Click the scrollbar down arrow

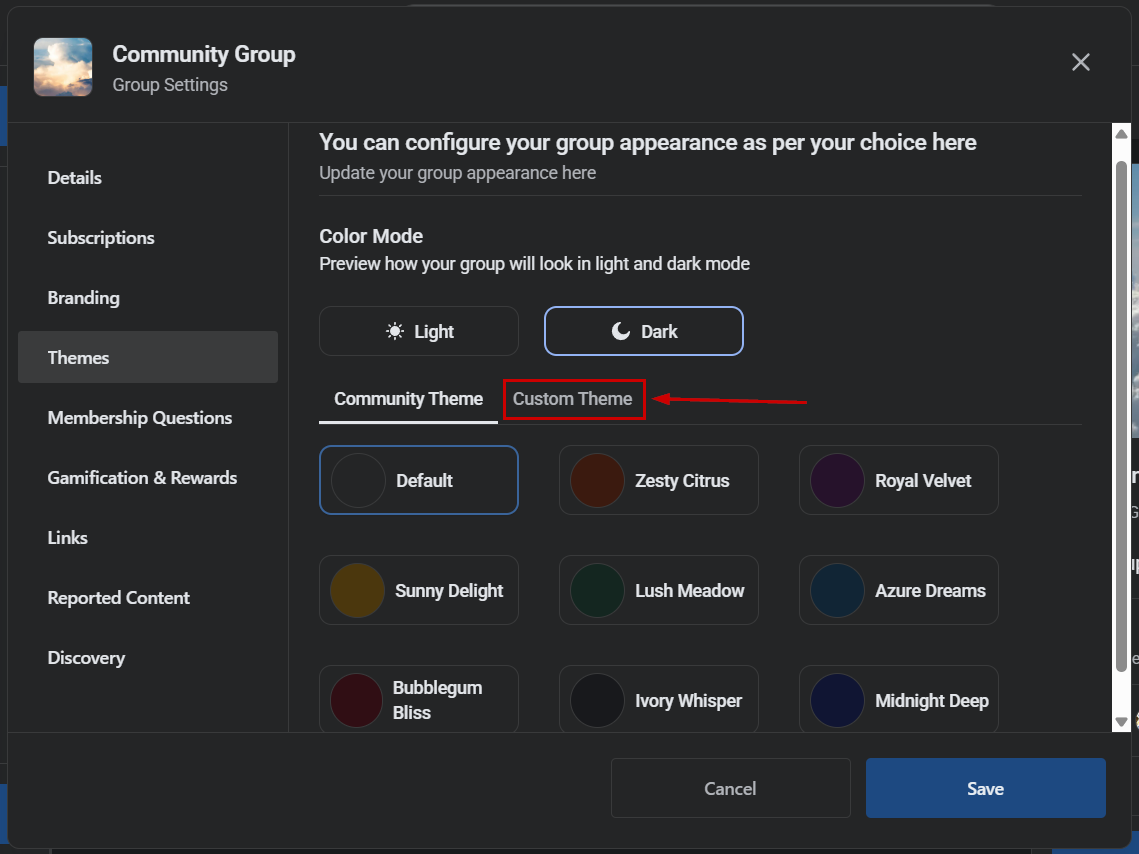1122,722
